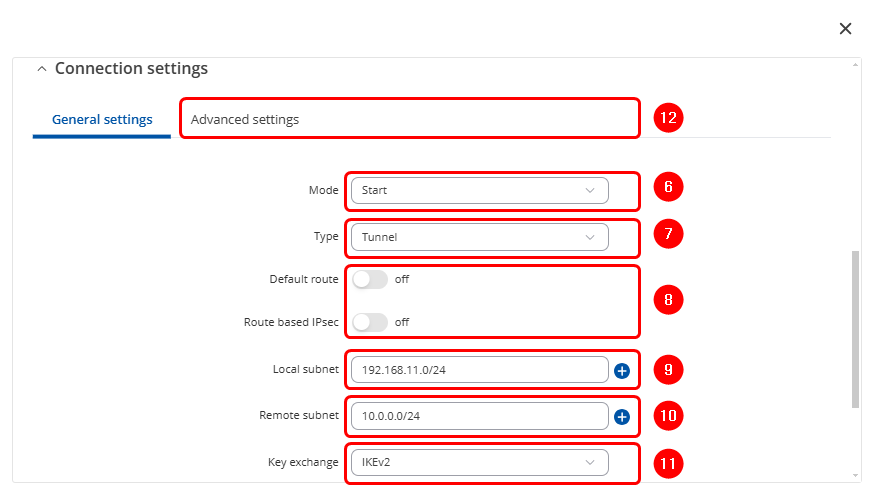Screen dimensions: 875x498
Task: Click the vertical scrollbar thumb
Action: pos(855,330)
